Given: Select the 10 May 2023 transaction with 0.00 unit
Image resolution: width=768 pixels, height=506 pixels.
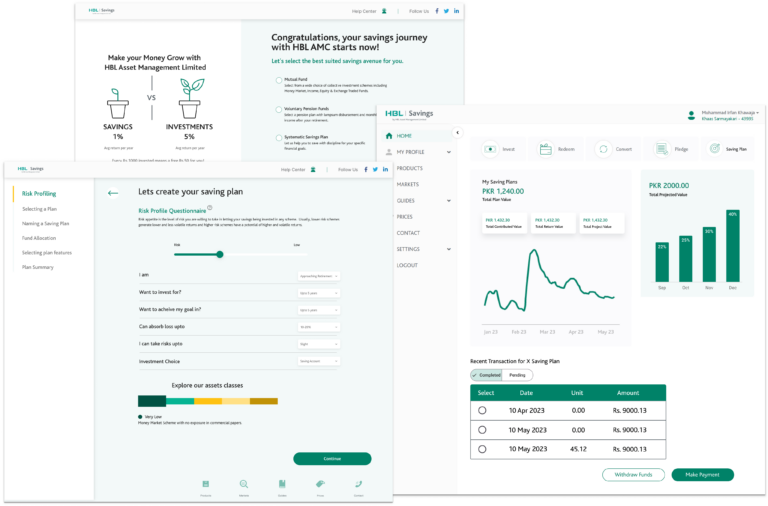Looking at the screenshot, I should pyautogui.click(x=482, y=430).
